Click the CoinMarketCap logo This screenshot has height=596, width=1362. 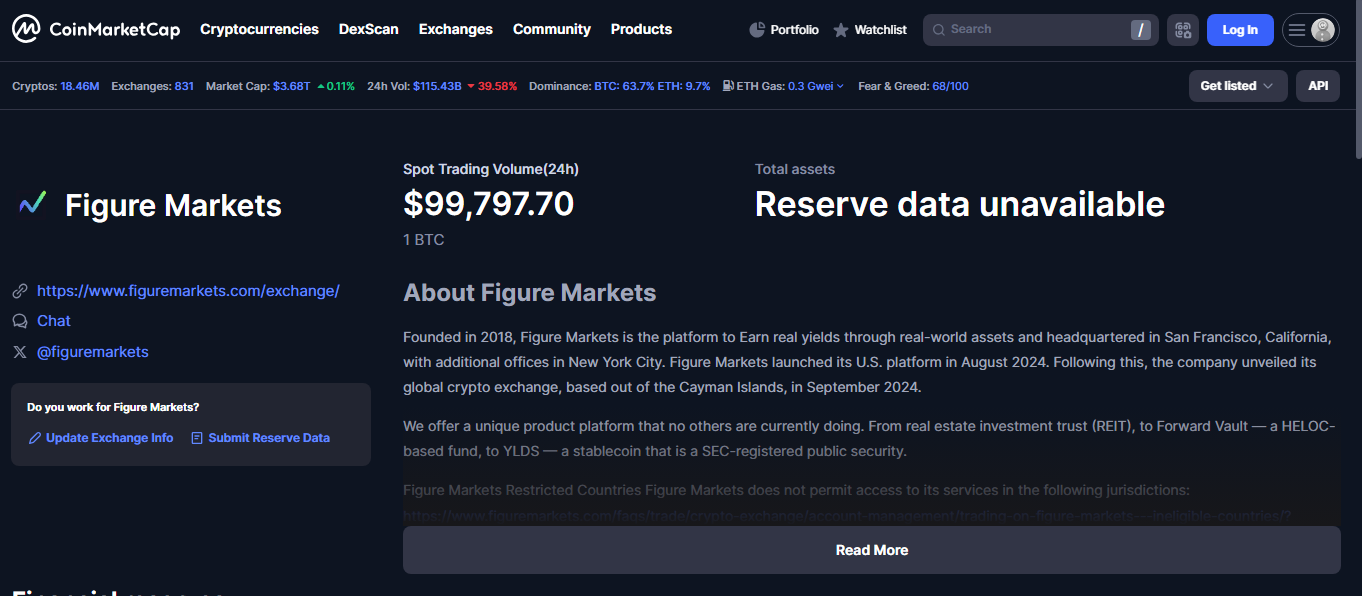(96, 29)
